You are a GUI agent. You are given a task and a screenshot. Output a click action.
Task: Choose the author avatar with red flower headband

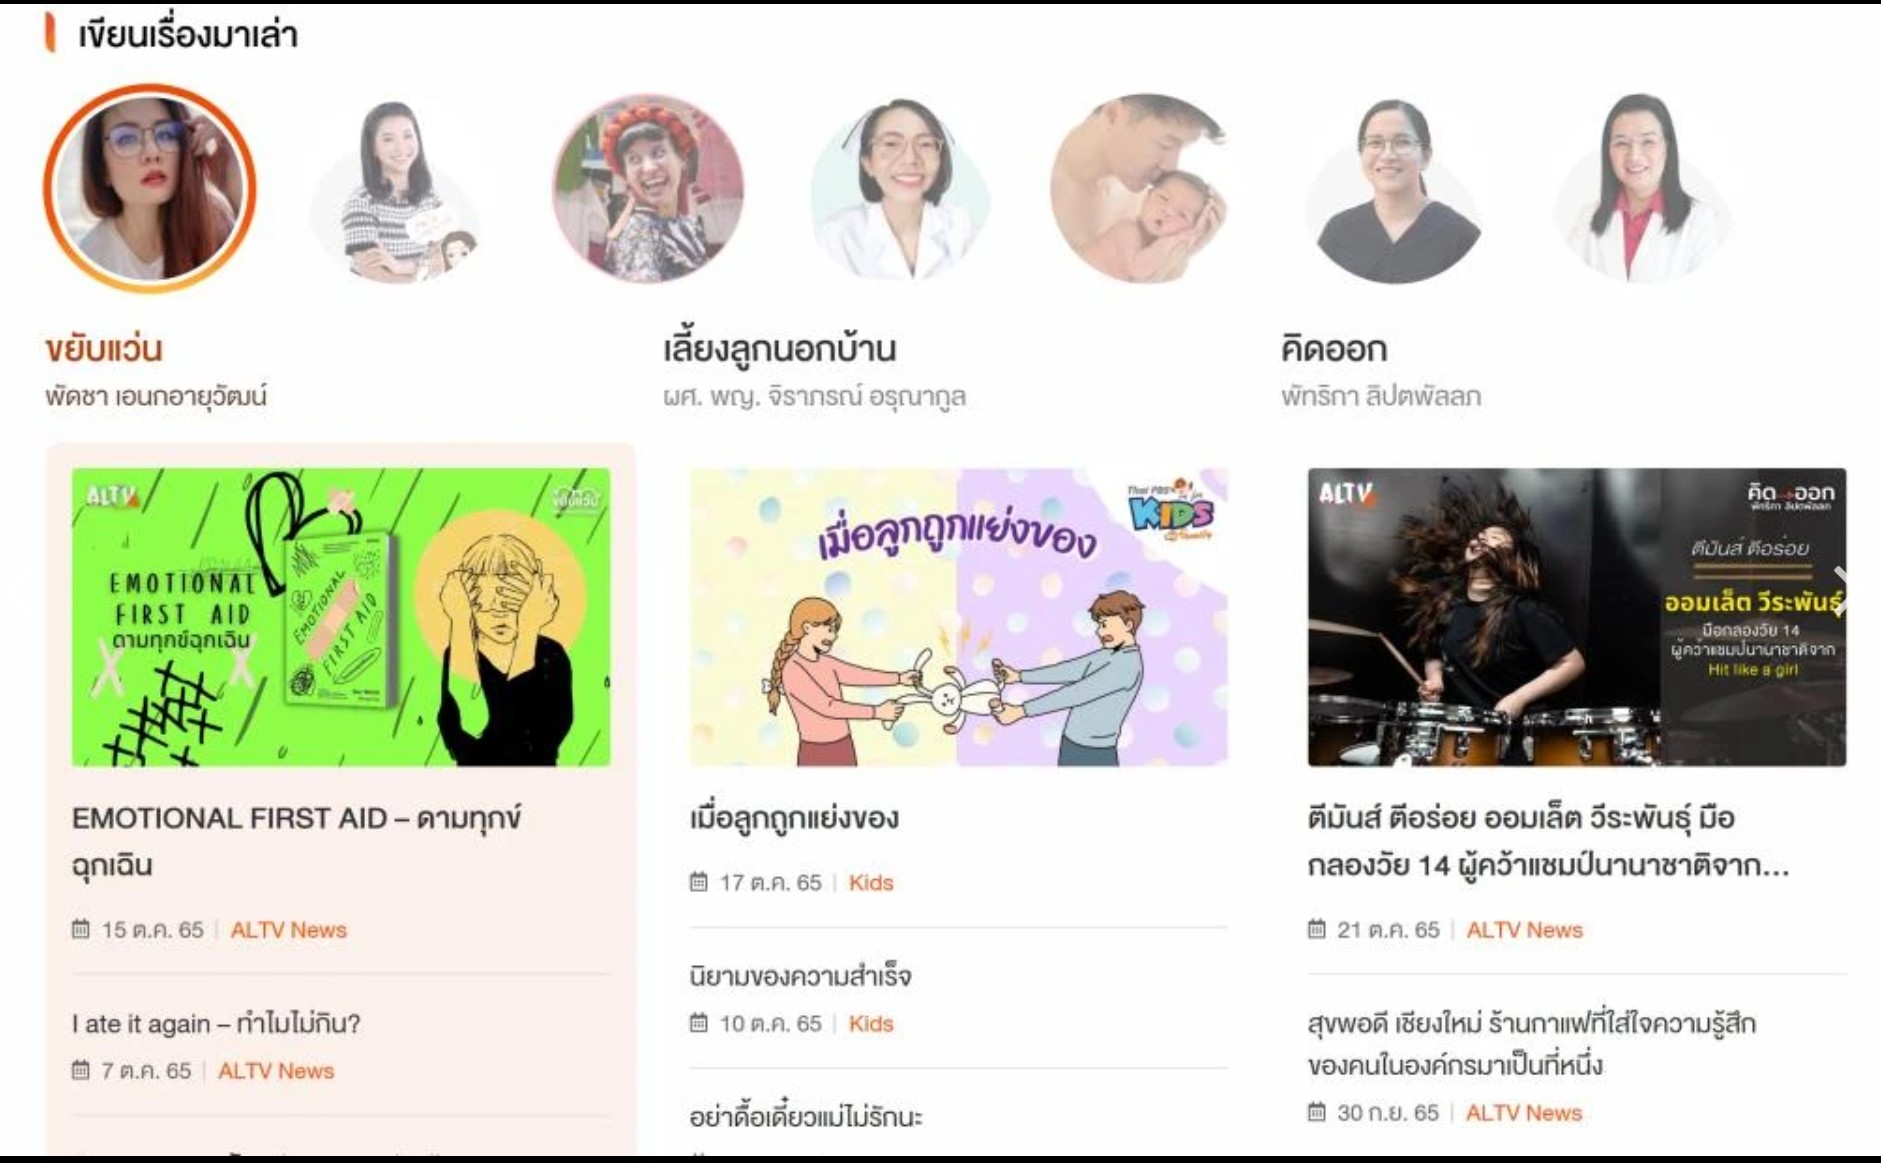coord(648,188)
